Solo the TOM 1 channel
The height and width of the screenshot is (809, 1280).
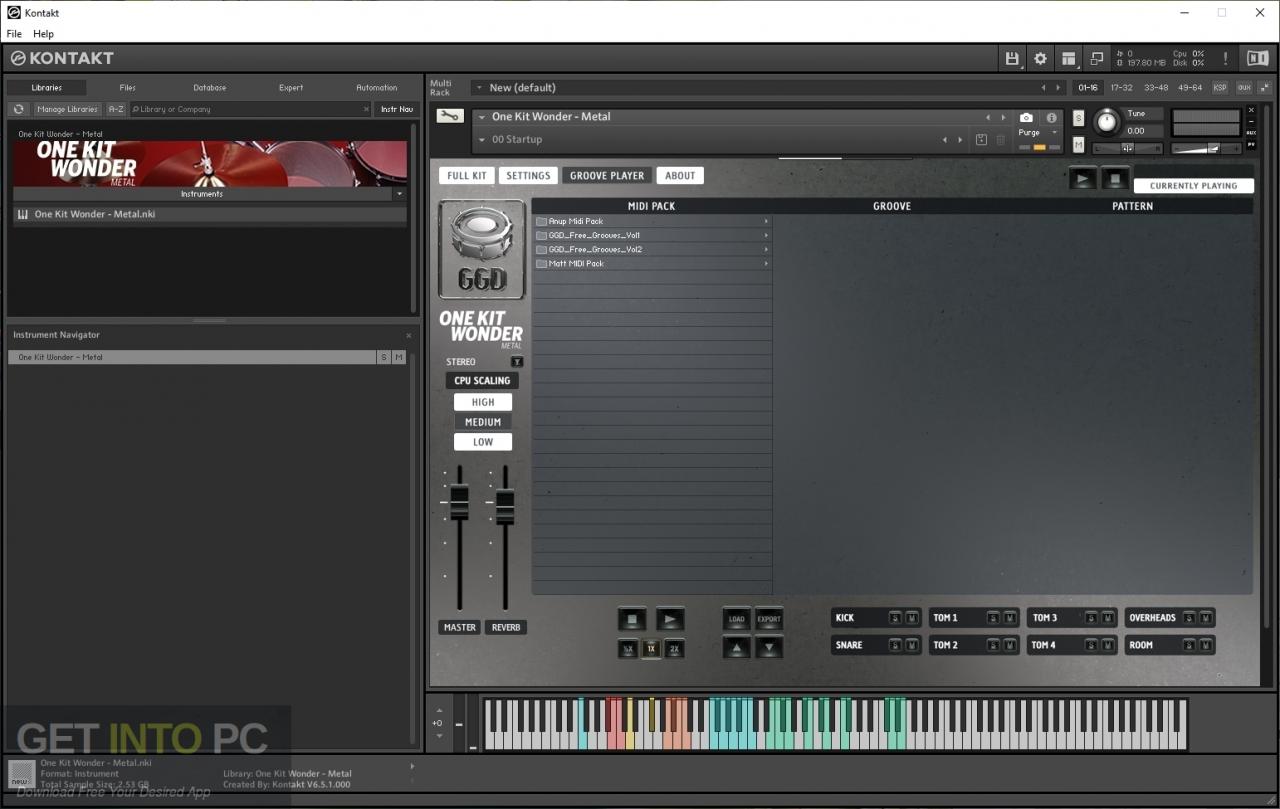993,618
